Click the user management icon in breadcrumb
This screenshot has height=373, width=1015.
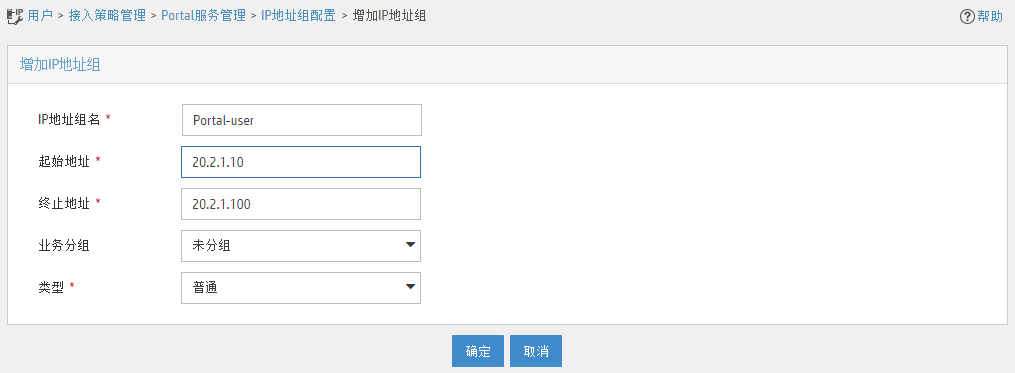point(14,16)
